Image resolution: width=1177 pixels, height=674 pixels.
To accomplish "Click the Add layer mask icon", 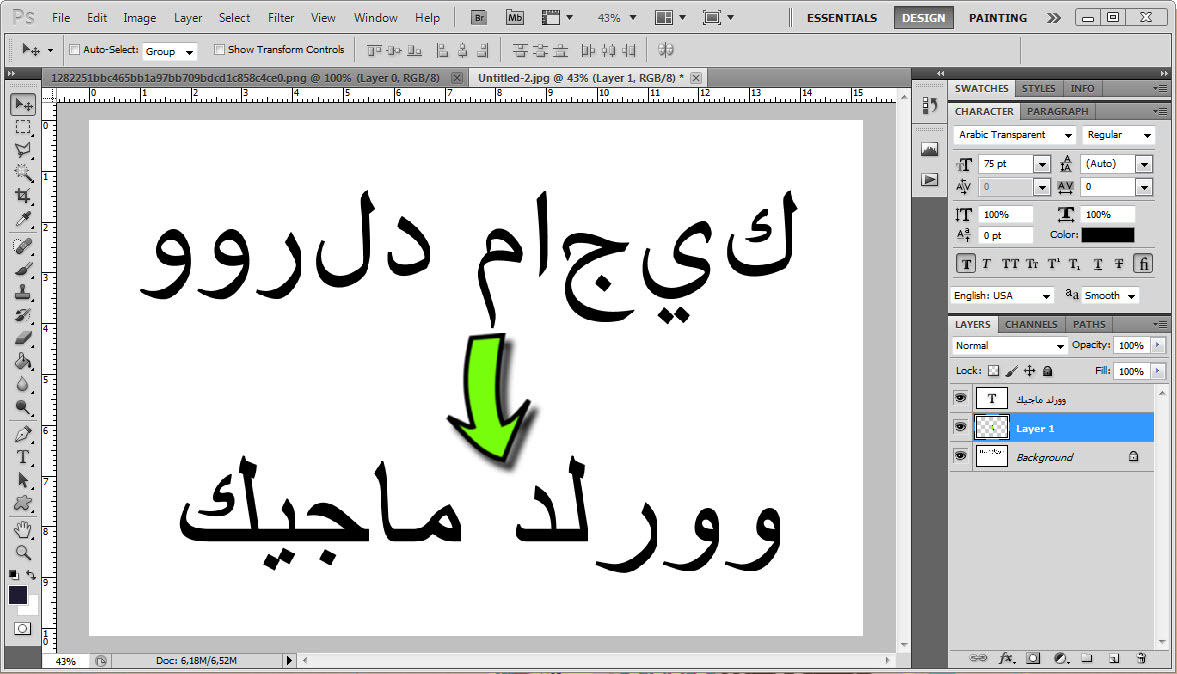I will 1034,658.
